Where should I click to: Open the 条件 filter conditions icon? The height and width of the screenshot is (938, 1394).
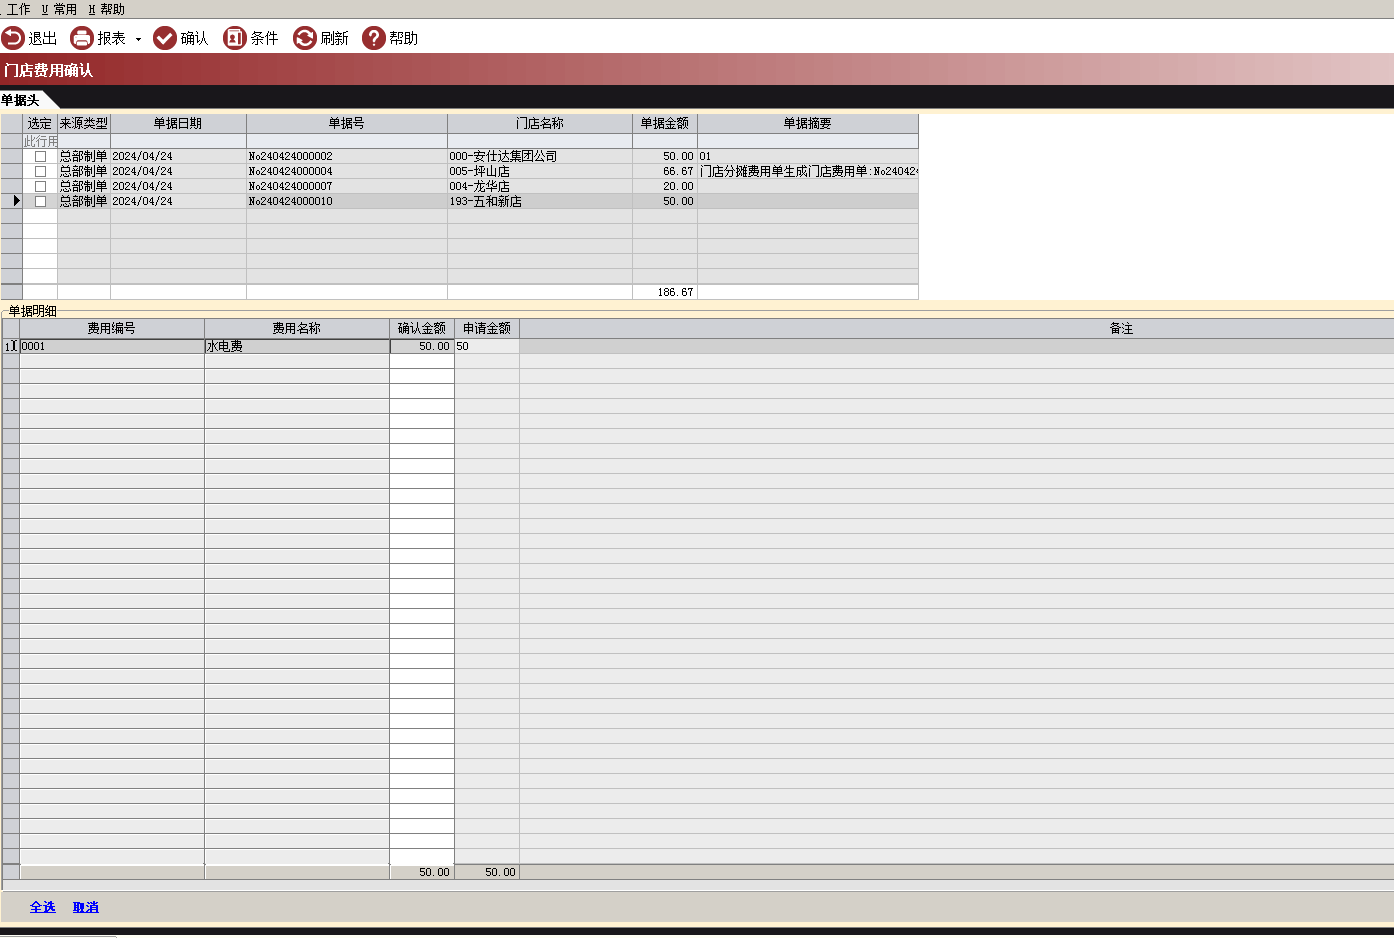(x=235, y=38)
